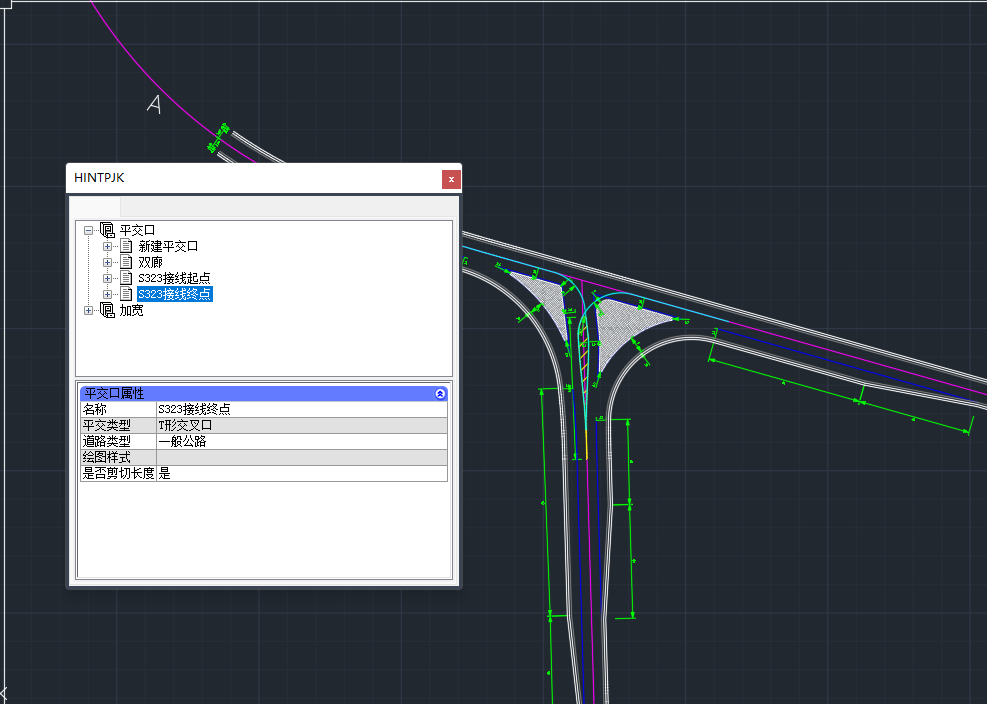Toggle the 是否剪切长度 value field
Image resolution: width=987 pixels, height=704 pixels.
tap(300, 473)
